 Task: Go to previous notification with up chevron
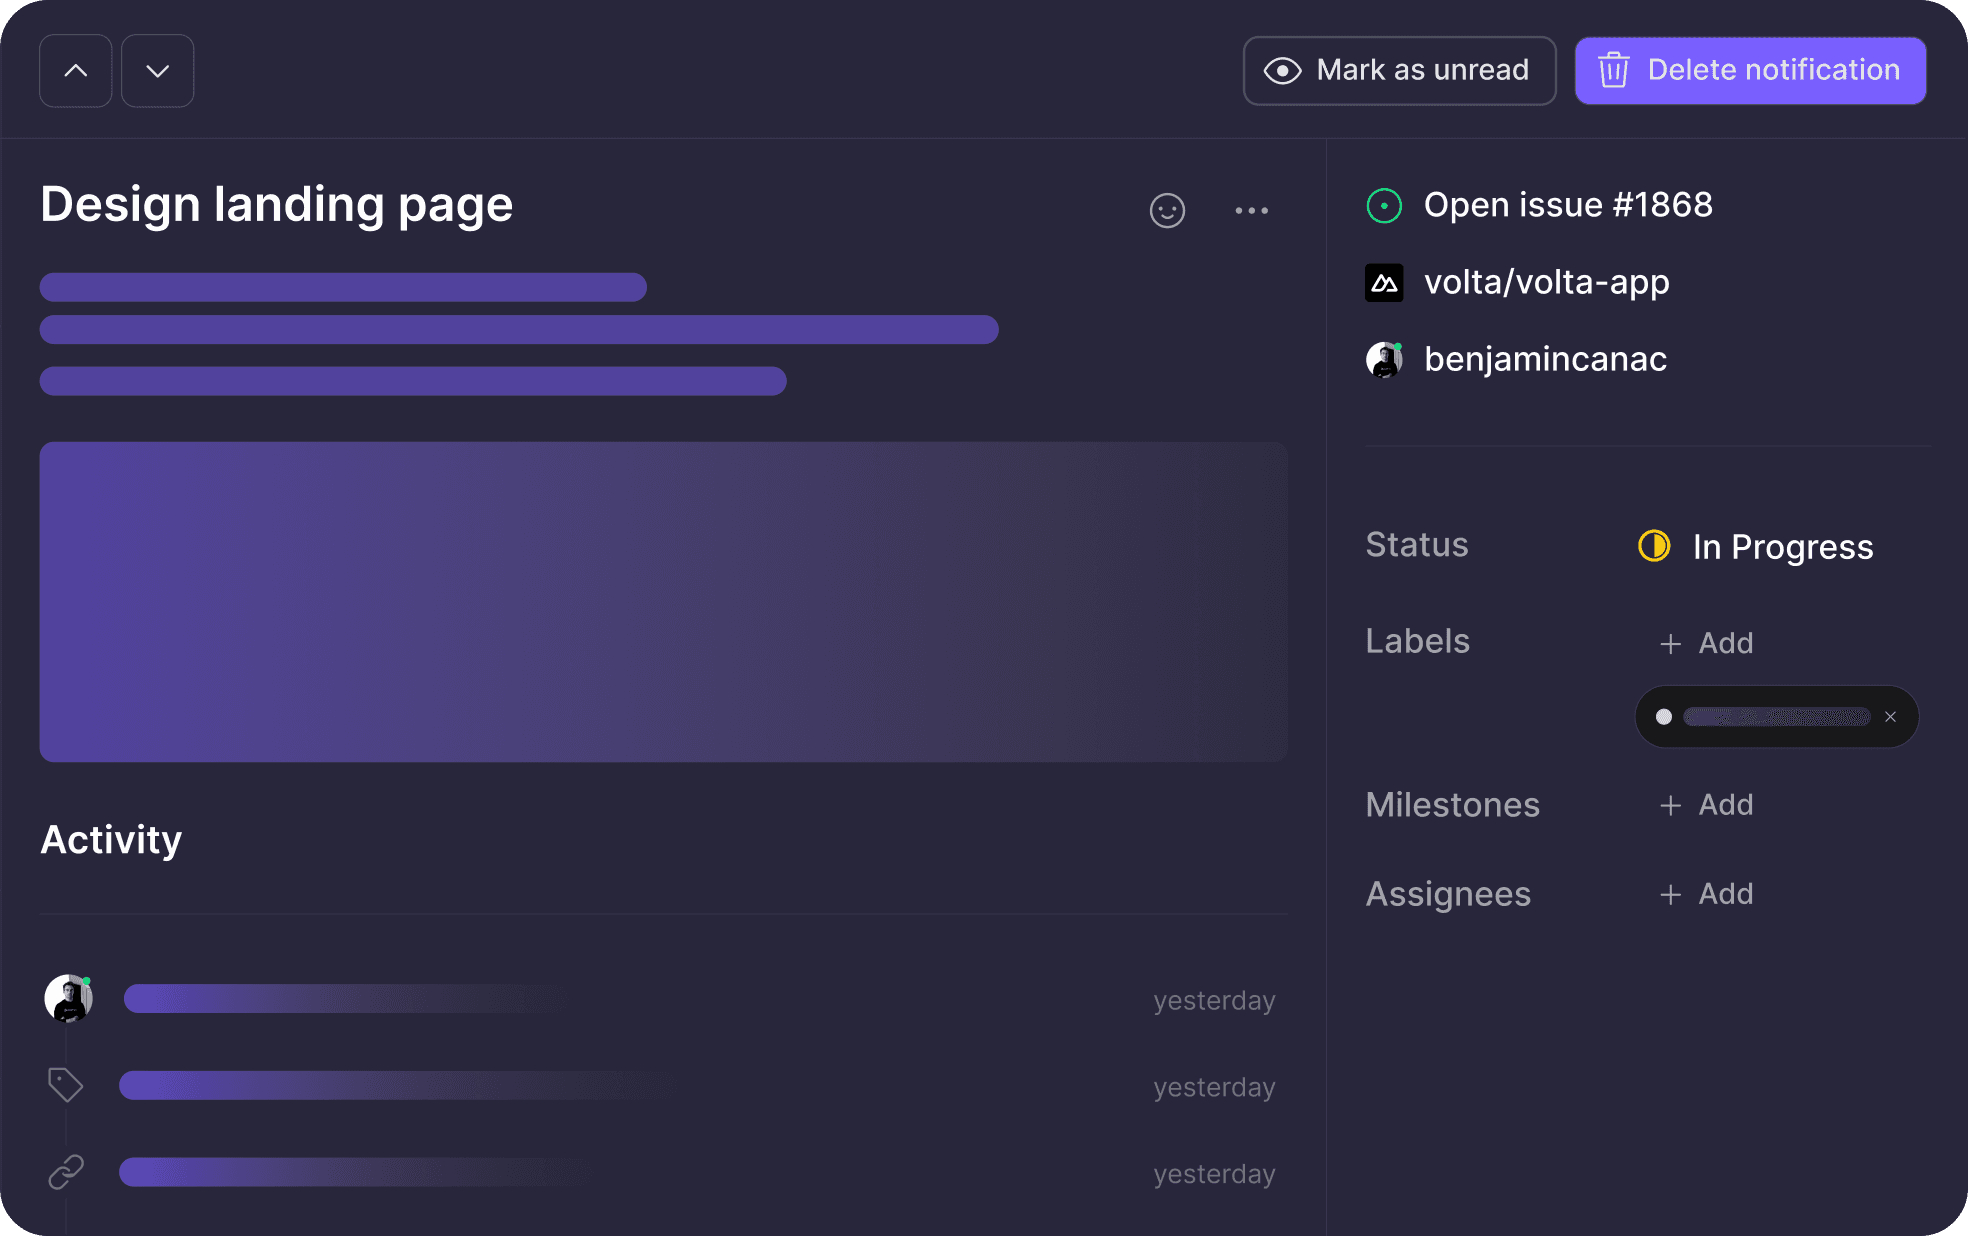click(76, 71)
